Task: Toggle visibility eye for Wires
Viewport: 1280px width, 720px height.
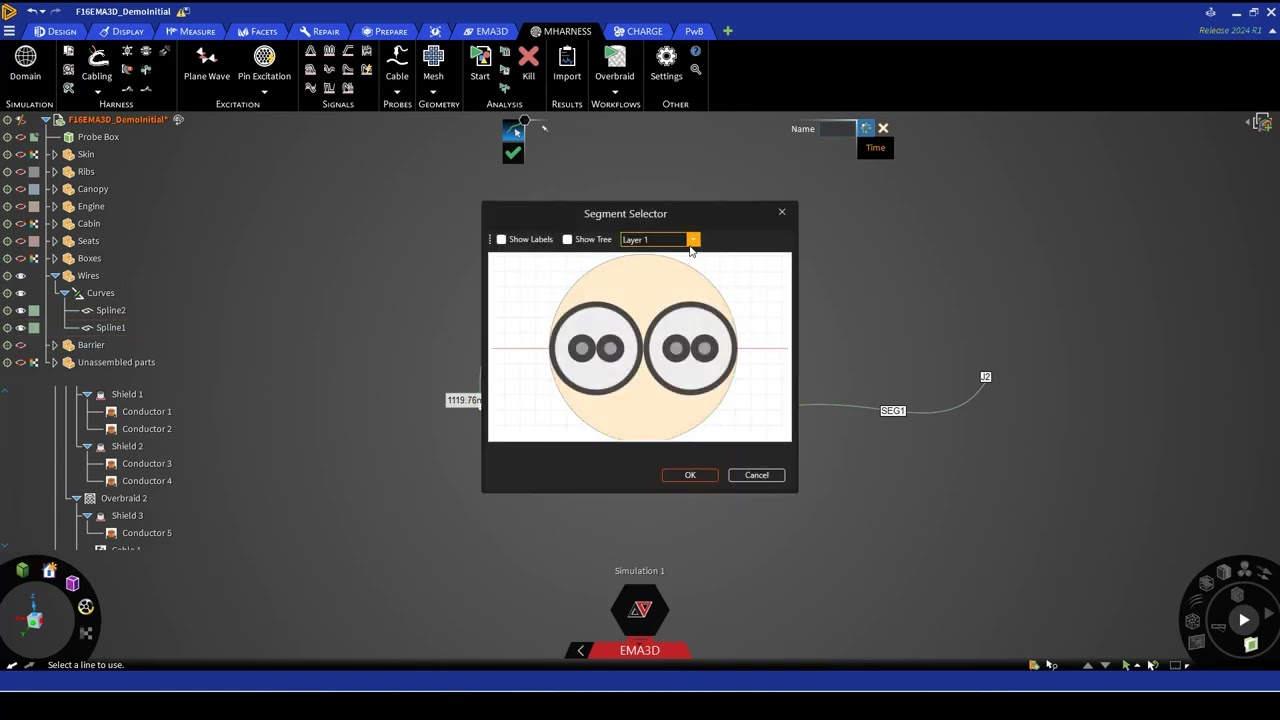Action: click(20, 276)
